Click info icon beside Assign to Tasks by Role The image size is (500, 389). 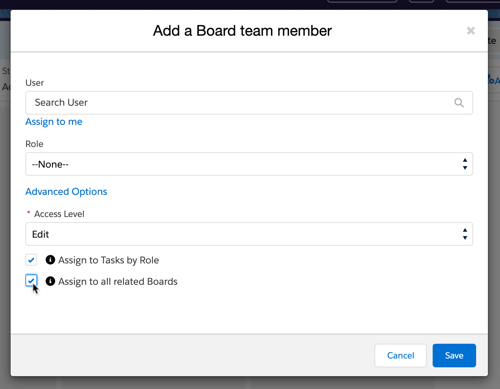(50, 260)
